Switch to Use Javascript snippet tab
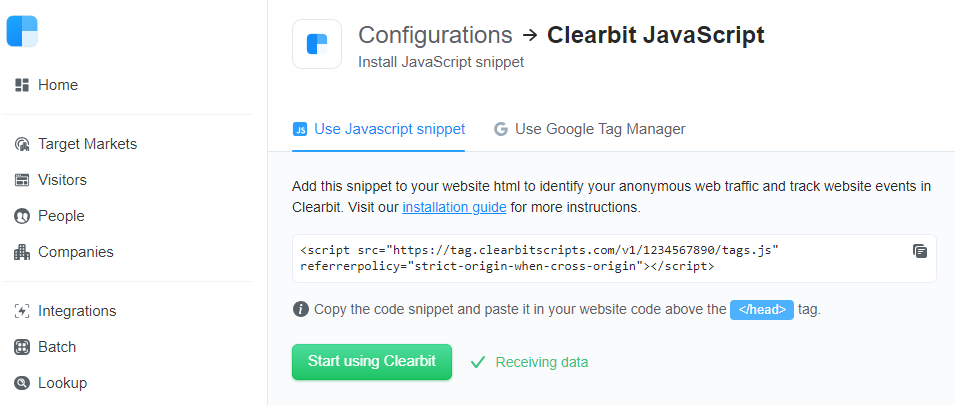Viewport: 955px width, 405px height. (x=379, y=129)
